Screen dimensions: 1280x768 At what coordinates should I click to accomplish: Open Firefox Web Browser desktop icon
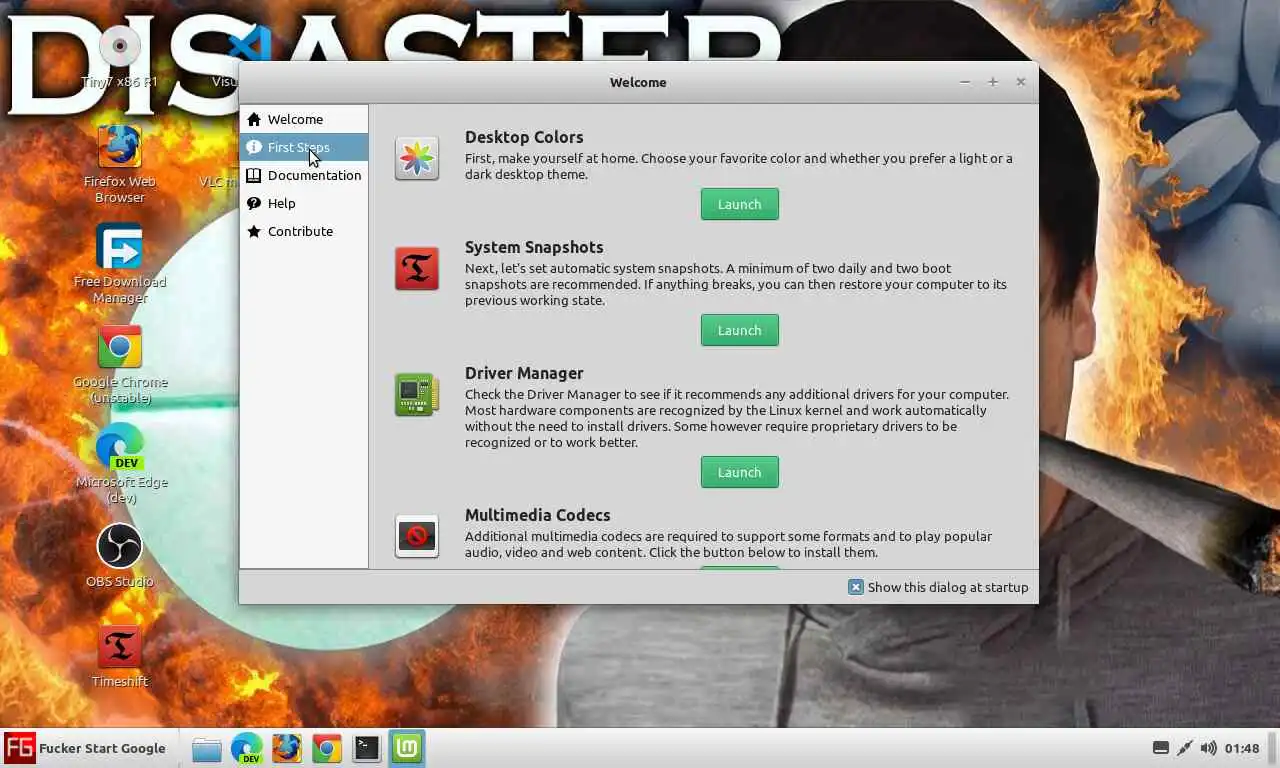click(x=120, y=163)
